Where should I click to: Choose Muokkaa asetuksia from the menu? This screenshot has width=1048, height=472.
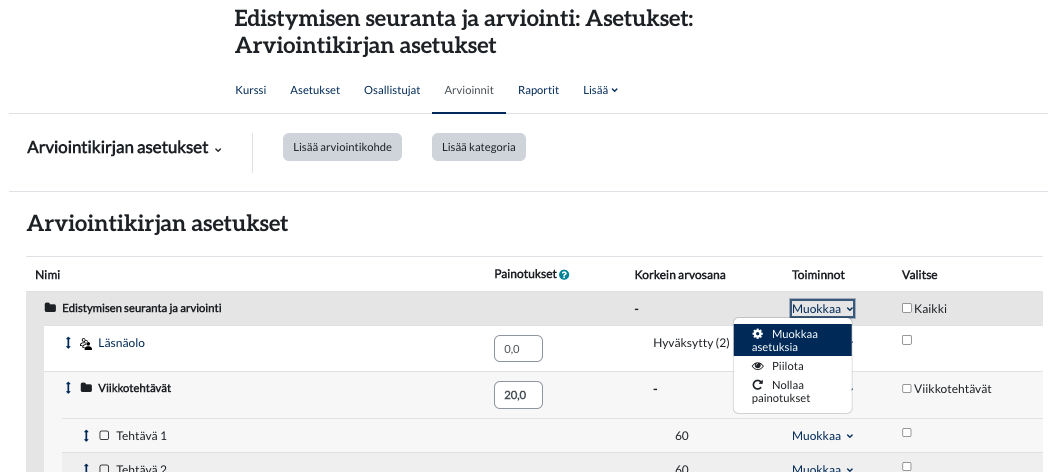(x=793, y=340)
